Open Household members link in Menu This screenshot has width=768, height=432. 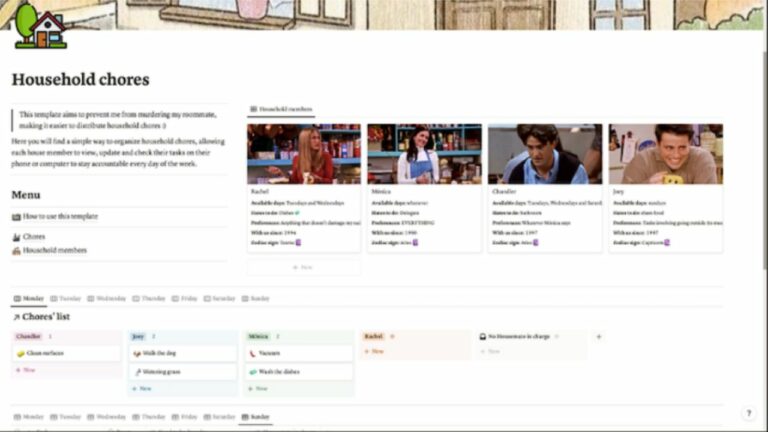54,251
